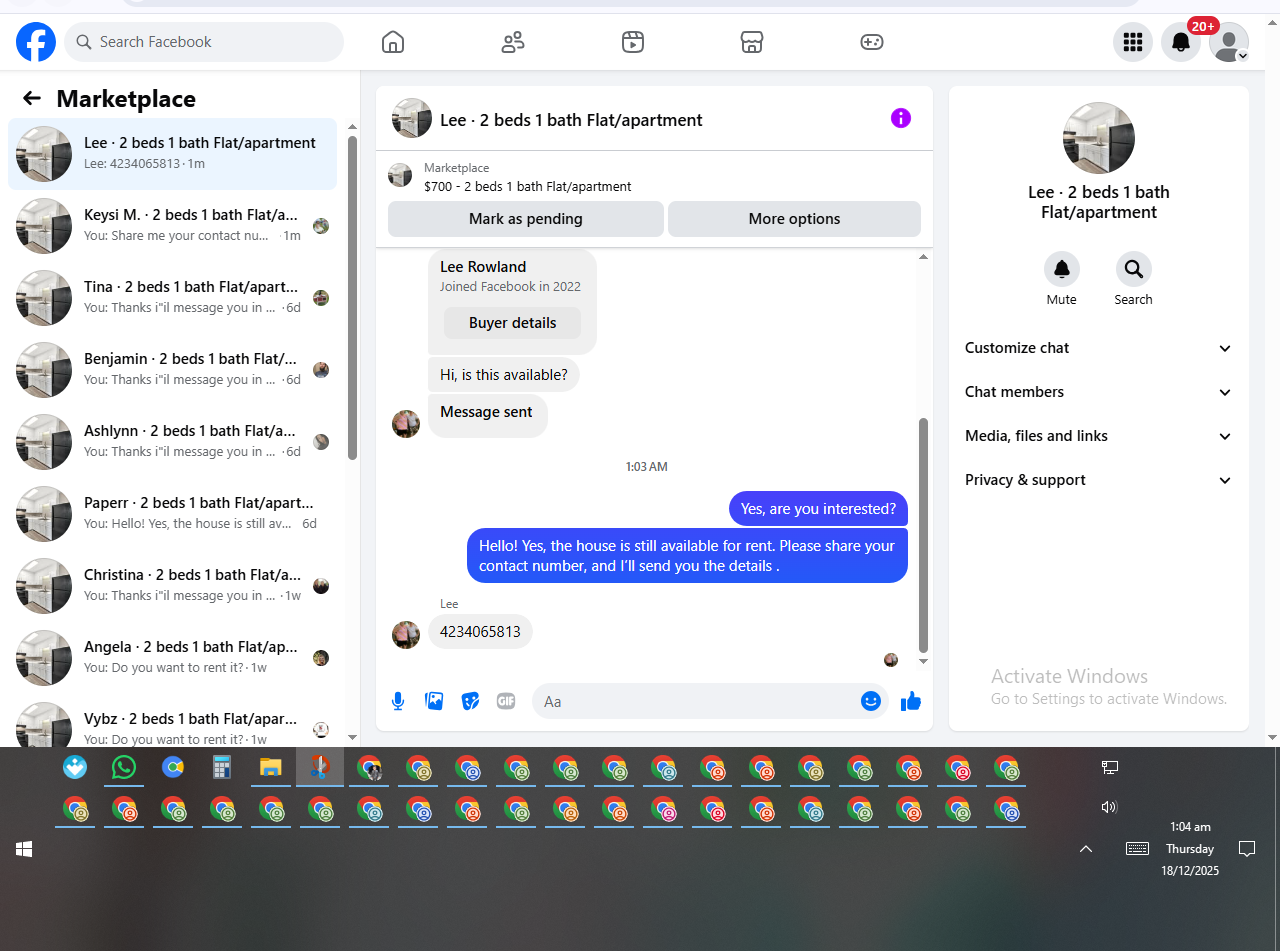The height and width of the screenshot is (951, 1280).
Task: Expand Privacy & support section
Action: (x=1098, y=480)
